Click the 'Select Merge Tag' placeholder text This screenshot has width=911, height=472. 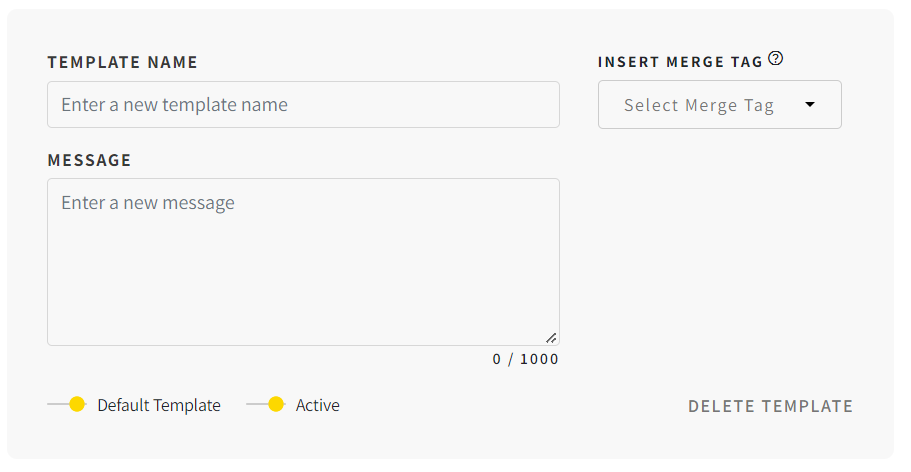(x=699, y=105)
